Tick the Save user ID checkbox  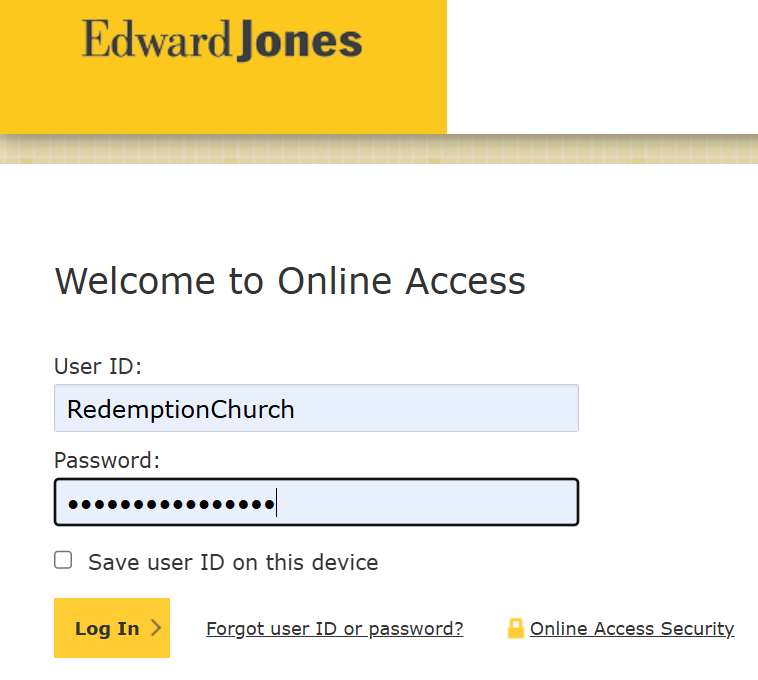click(x=63, y=560)
